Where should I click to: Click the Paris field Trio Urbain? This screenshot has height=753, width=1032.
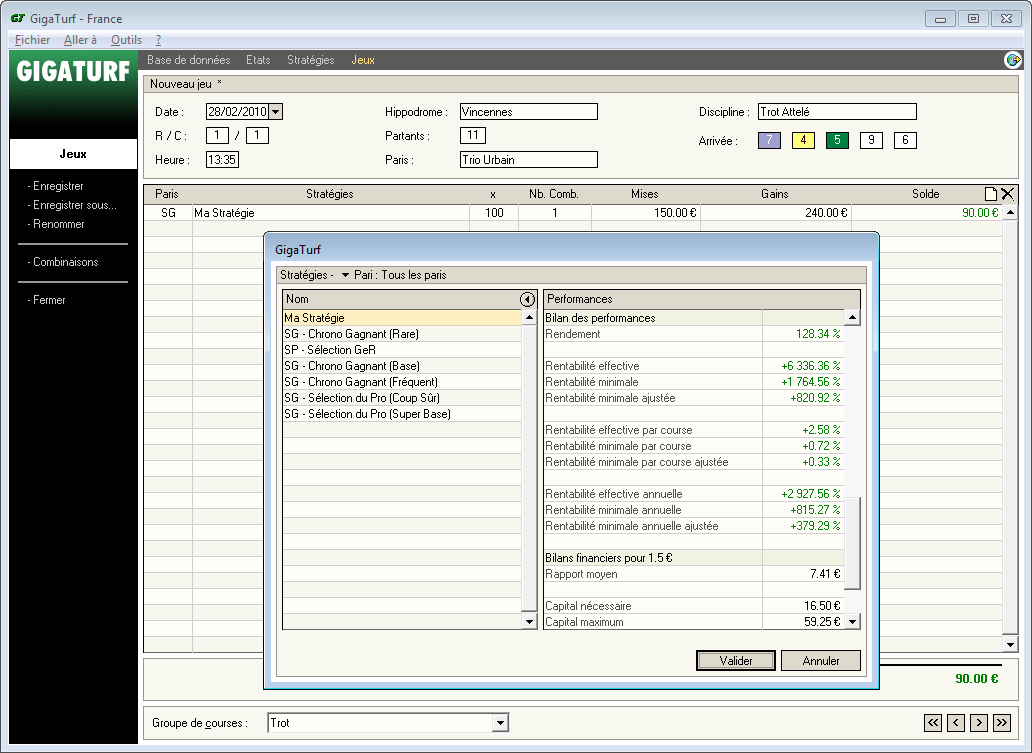(529, 160)
